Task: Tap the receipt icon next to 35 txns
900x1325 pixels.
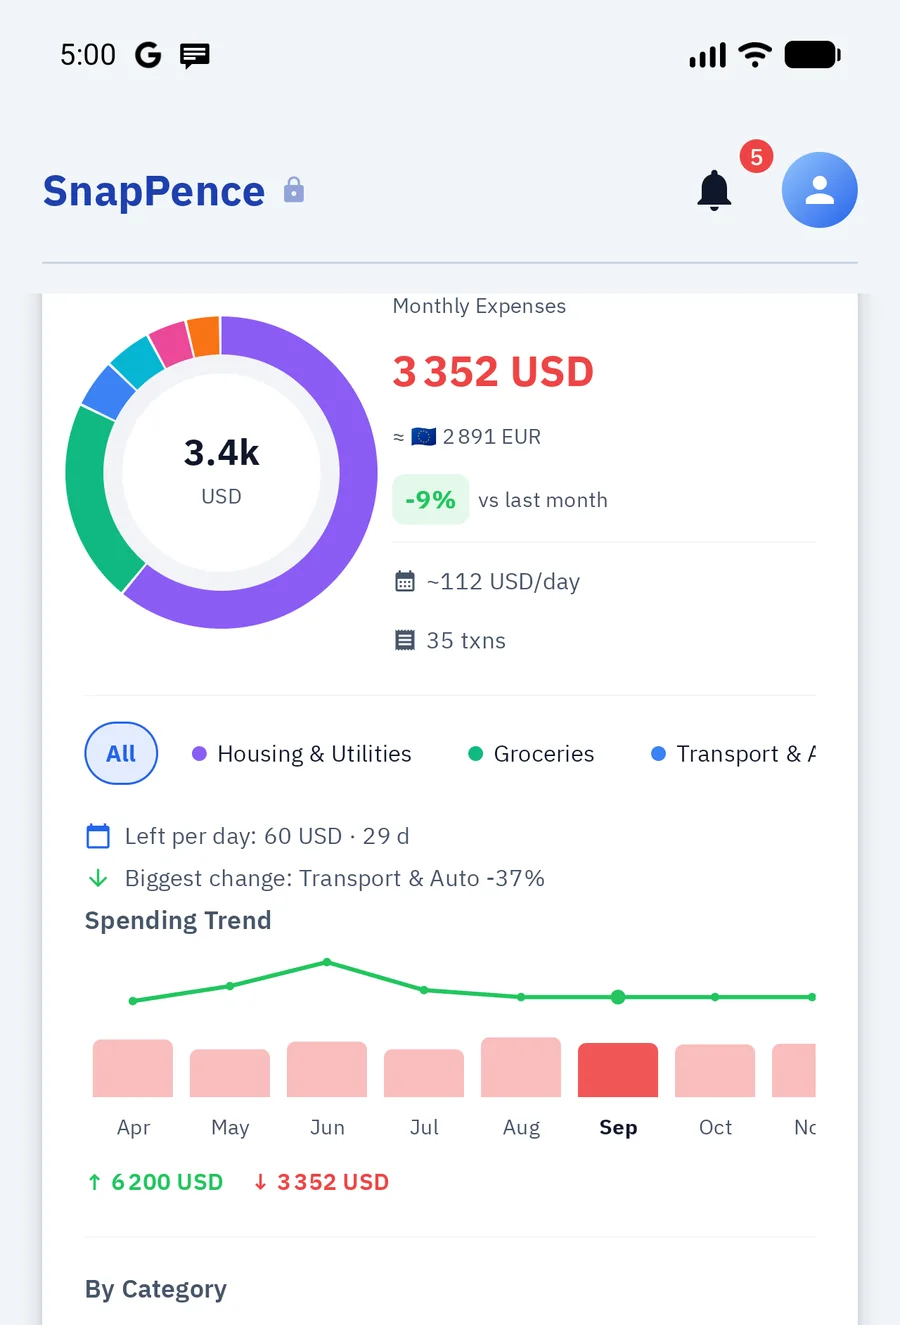Action: pos(405,641)
